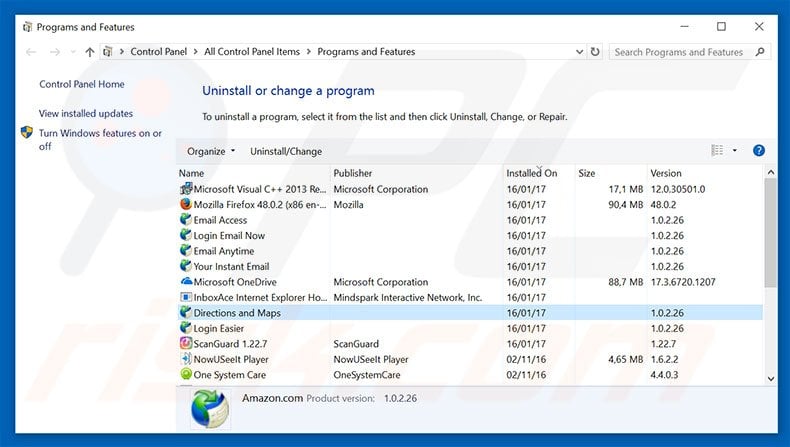Click the Microsoft Visual C++ 2013 program icon
The width and height of the screenshot is (790, 447).
point(186,189)
